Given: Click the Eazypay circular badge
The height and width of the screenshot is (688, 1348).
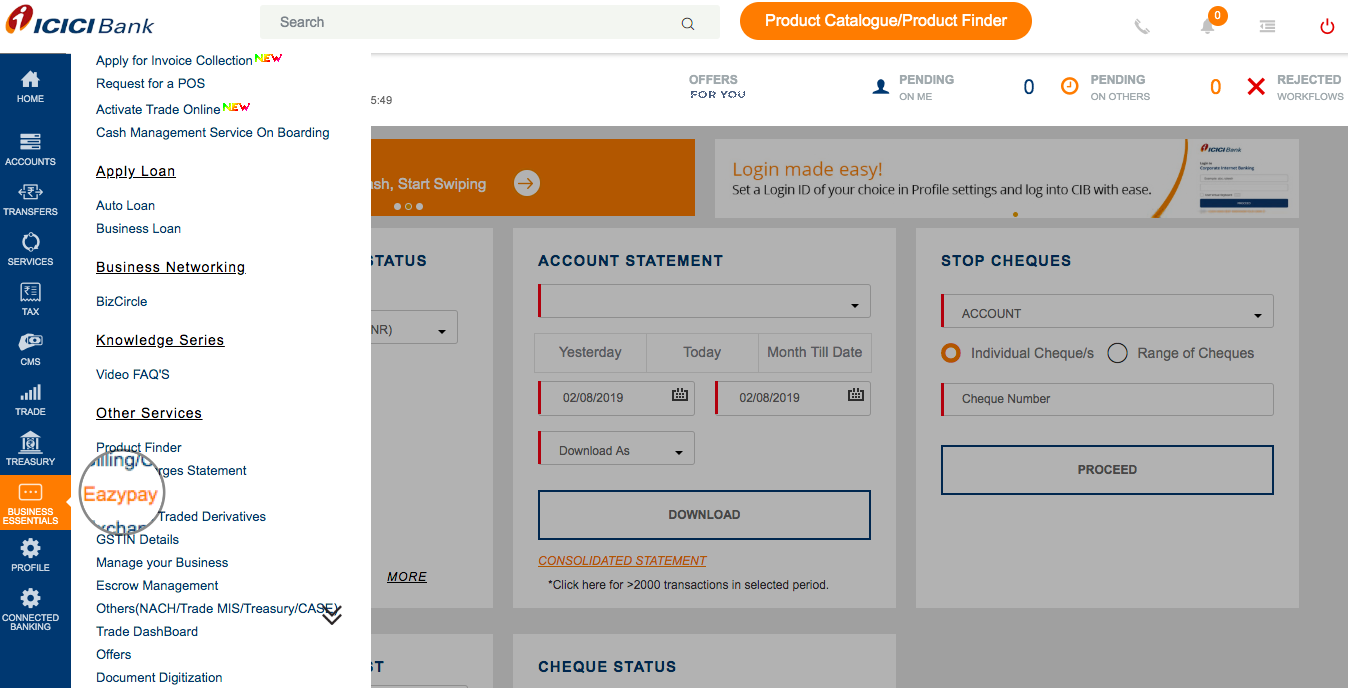Looking at the screenshot, I should point(121,492).
